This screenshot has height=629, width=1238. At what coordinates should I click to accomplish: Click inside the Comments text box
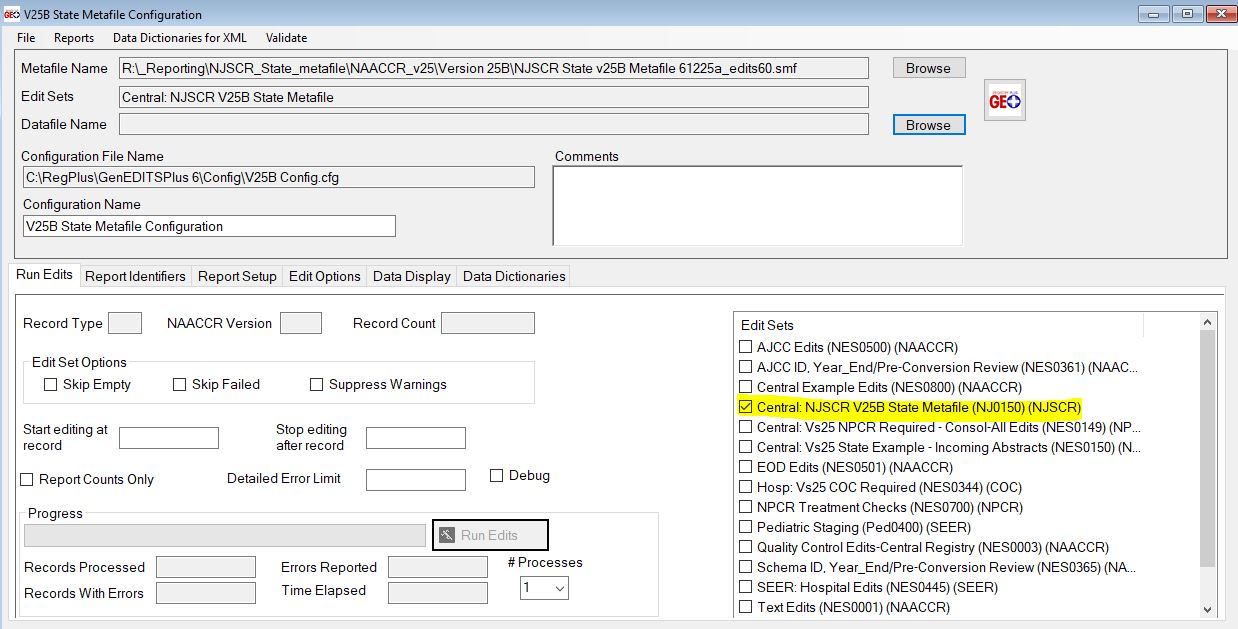[757, 205]
